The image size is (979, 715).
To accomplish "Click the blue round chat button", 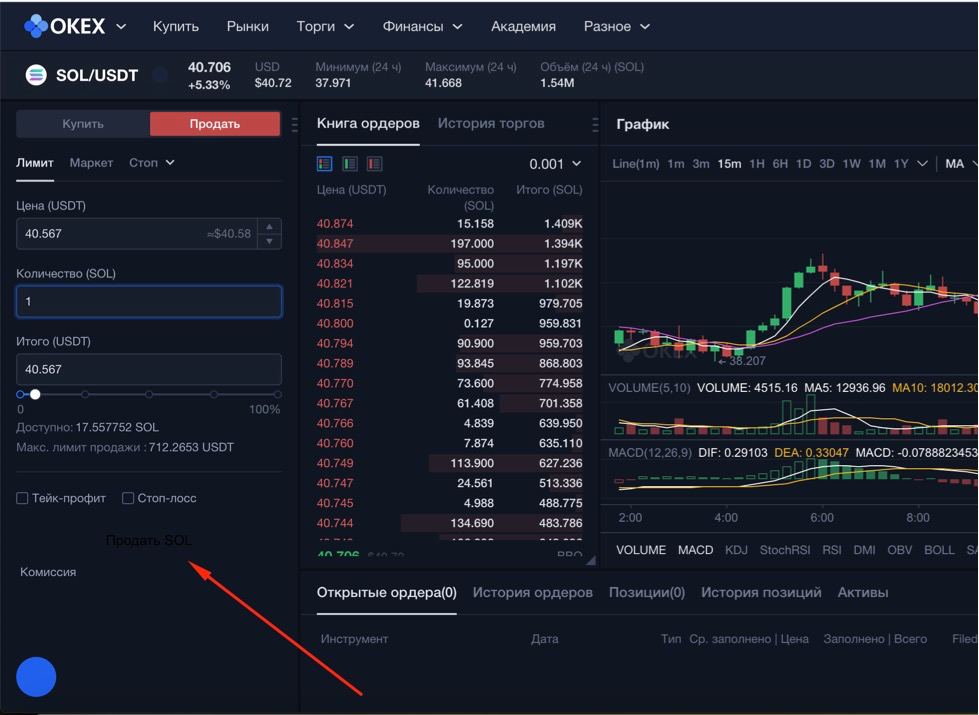I will pyautogui.click(x=36, y=677).
